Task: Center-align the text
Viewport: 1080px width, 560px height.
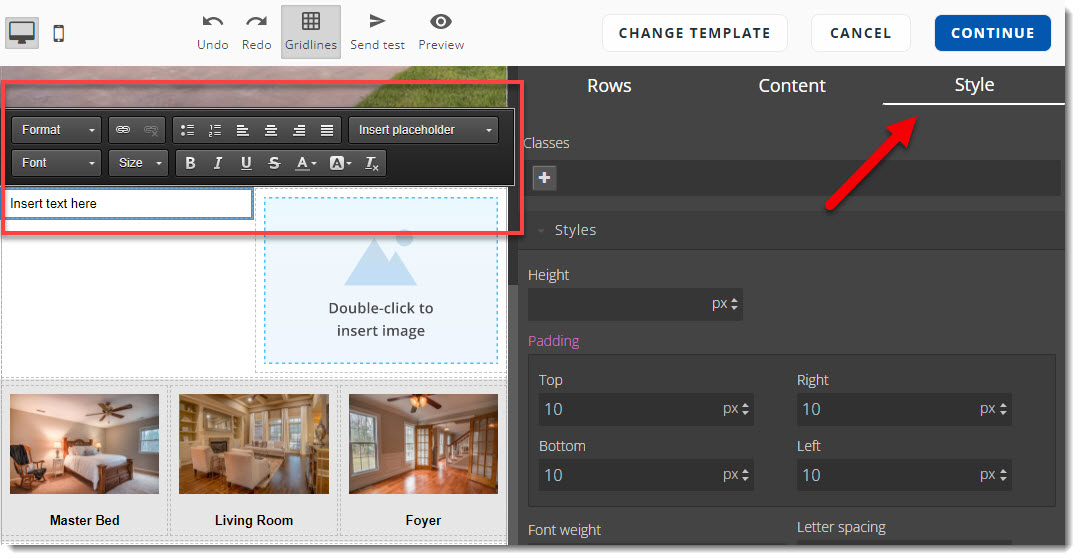Action: [x=271, y=130]
